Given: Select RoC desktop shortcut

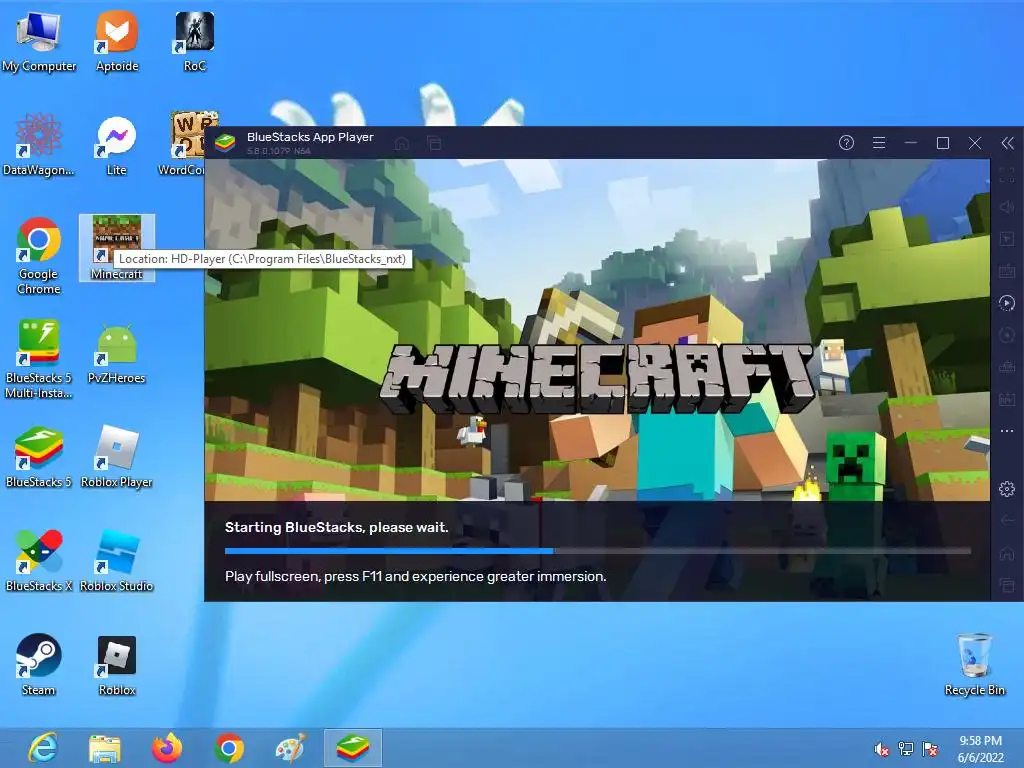Looking at the screenshot, I should click(x=195, y=42).
